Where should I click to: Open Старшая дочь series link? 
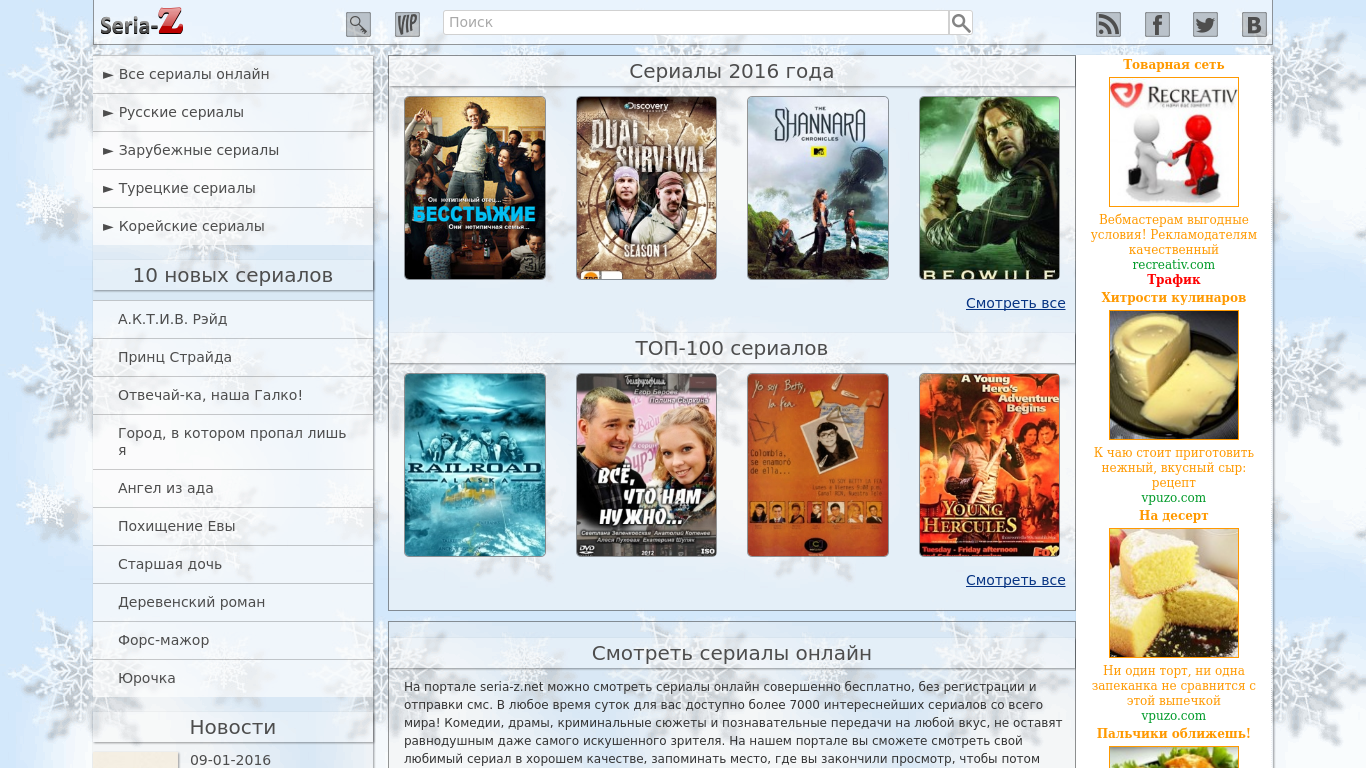[233, 564]
